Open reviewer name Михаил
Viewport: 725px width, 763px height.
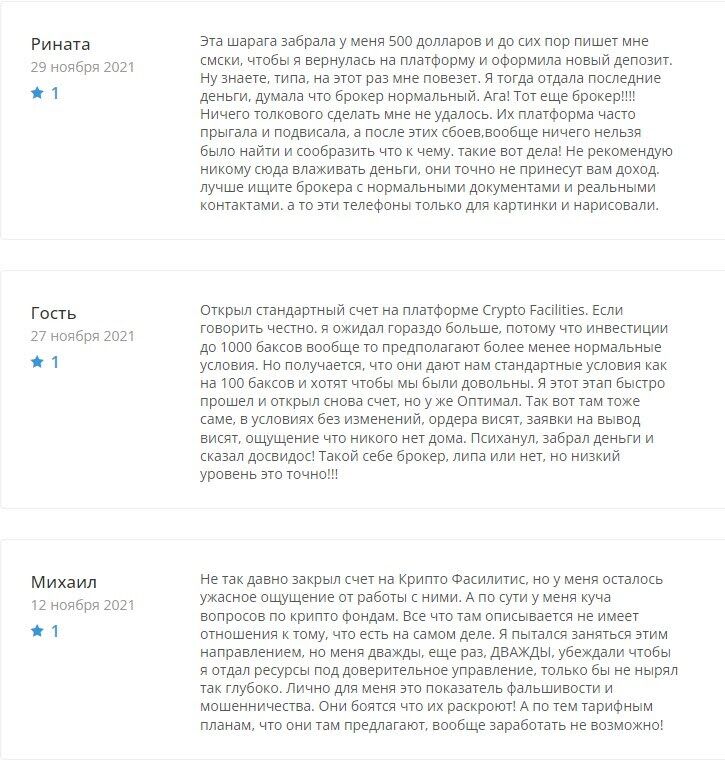click(64, 582)
